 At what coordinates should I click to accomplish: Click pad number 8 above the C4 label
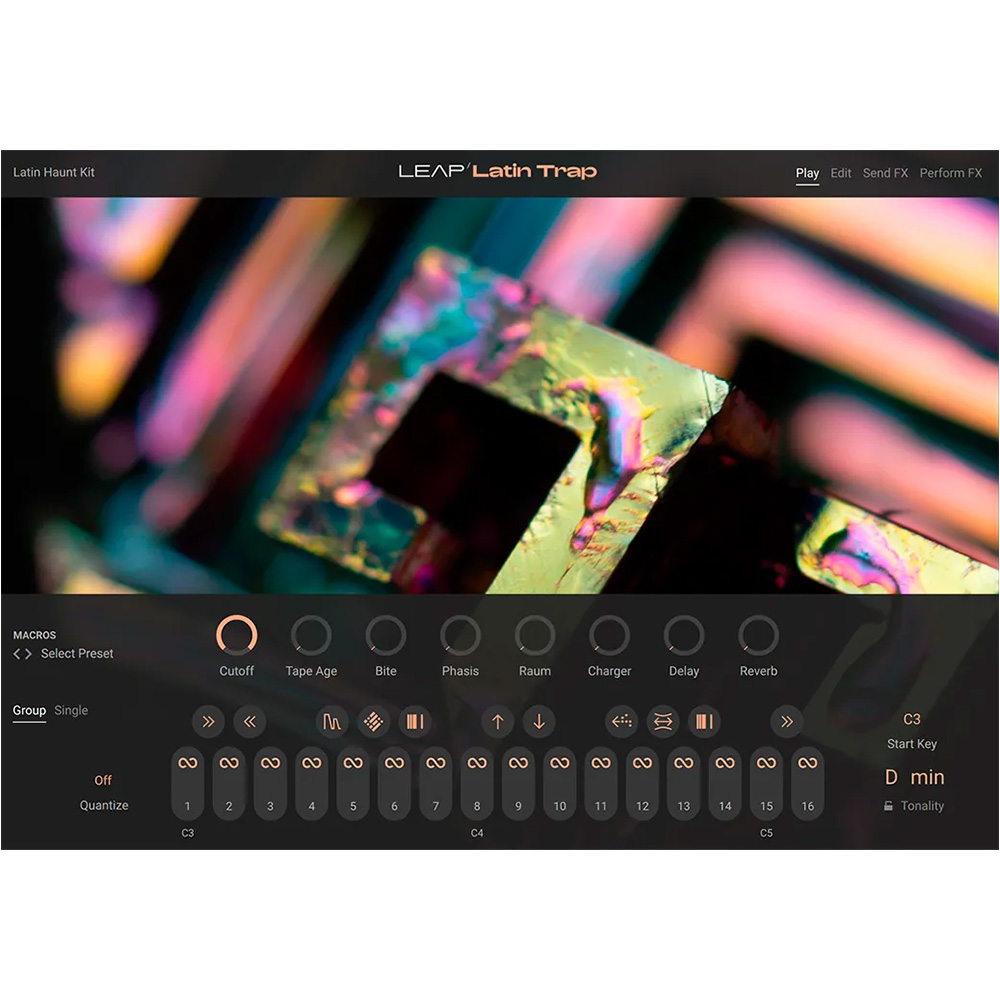point(477,805)
